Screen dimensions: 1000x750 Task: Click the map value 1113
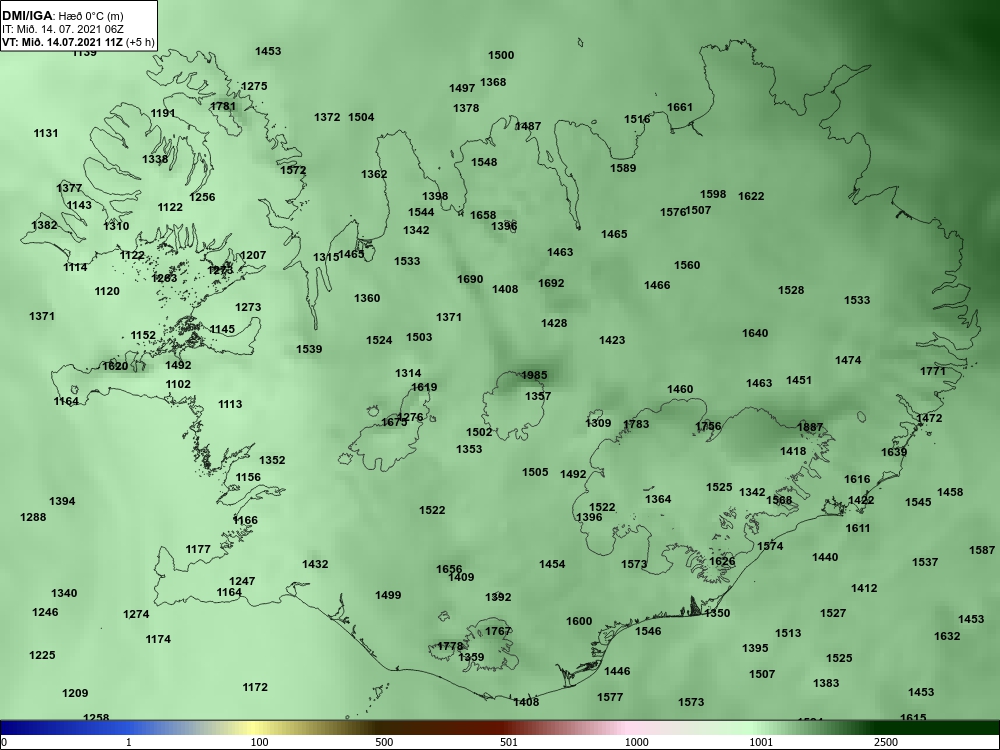pos(230,404)
